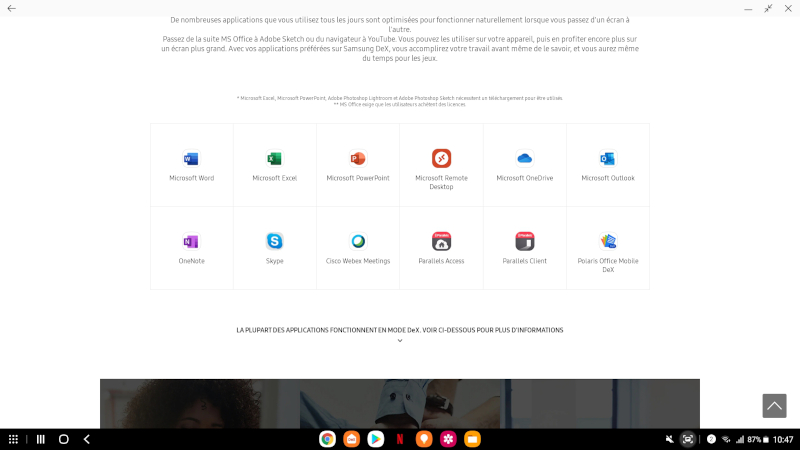This screenshot has height=450, width=800.
Task: Click the banner photo at the page bottom
Action: [x=400, y=404]
